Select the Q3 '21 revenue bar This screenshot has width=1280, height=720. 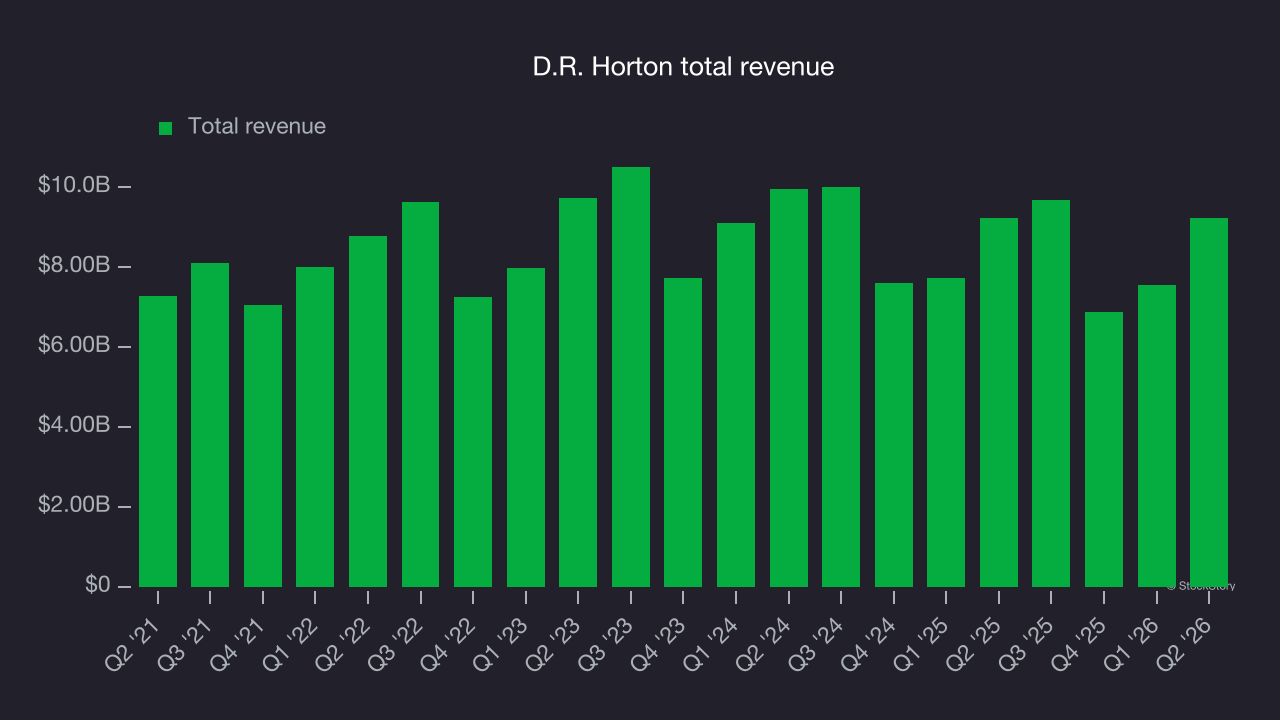(210, 425)
